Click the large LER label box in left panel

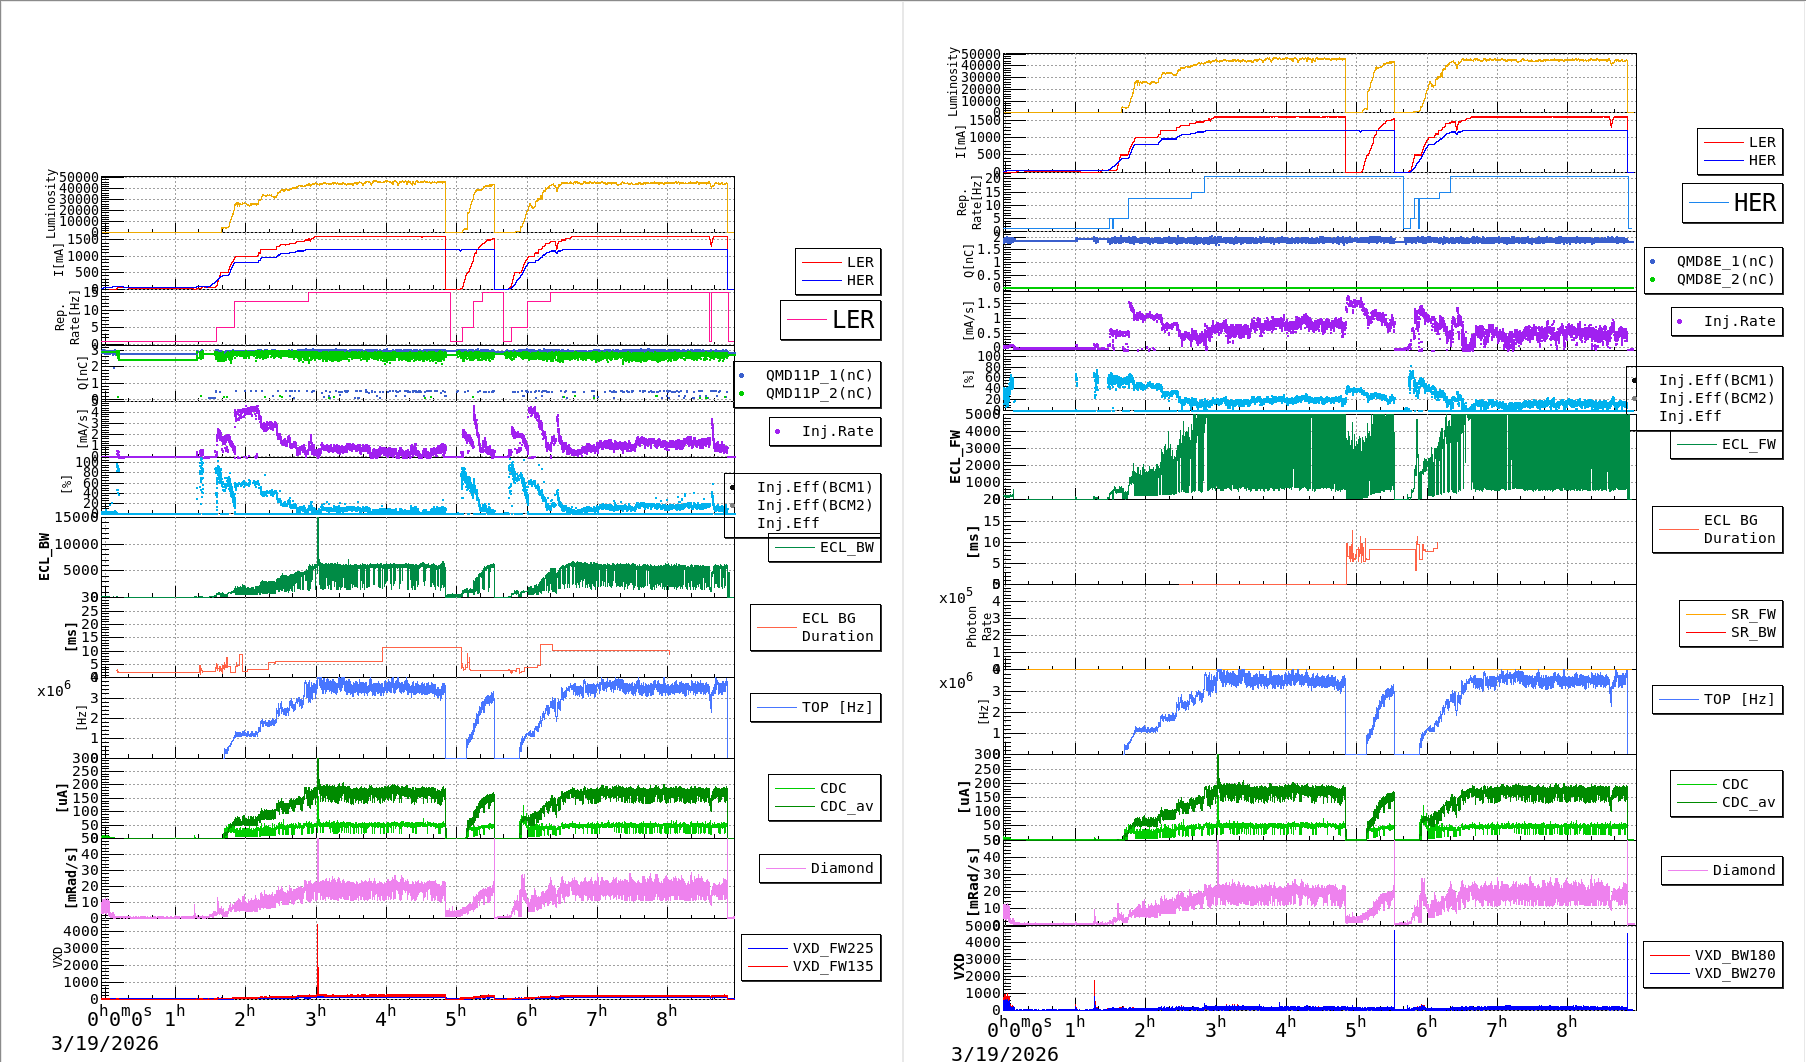[830, 320]
